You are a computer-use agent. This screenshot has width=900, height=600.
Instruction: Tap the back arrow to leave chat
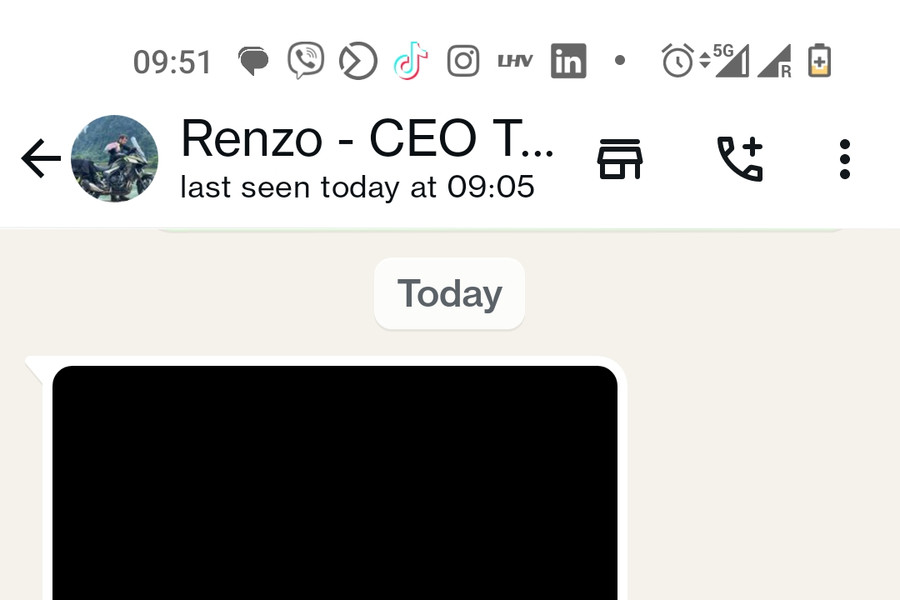(x=40, y=159)
